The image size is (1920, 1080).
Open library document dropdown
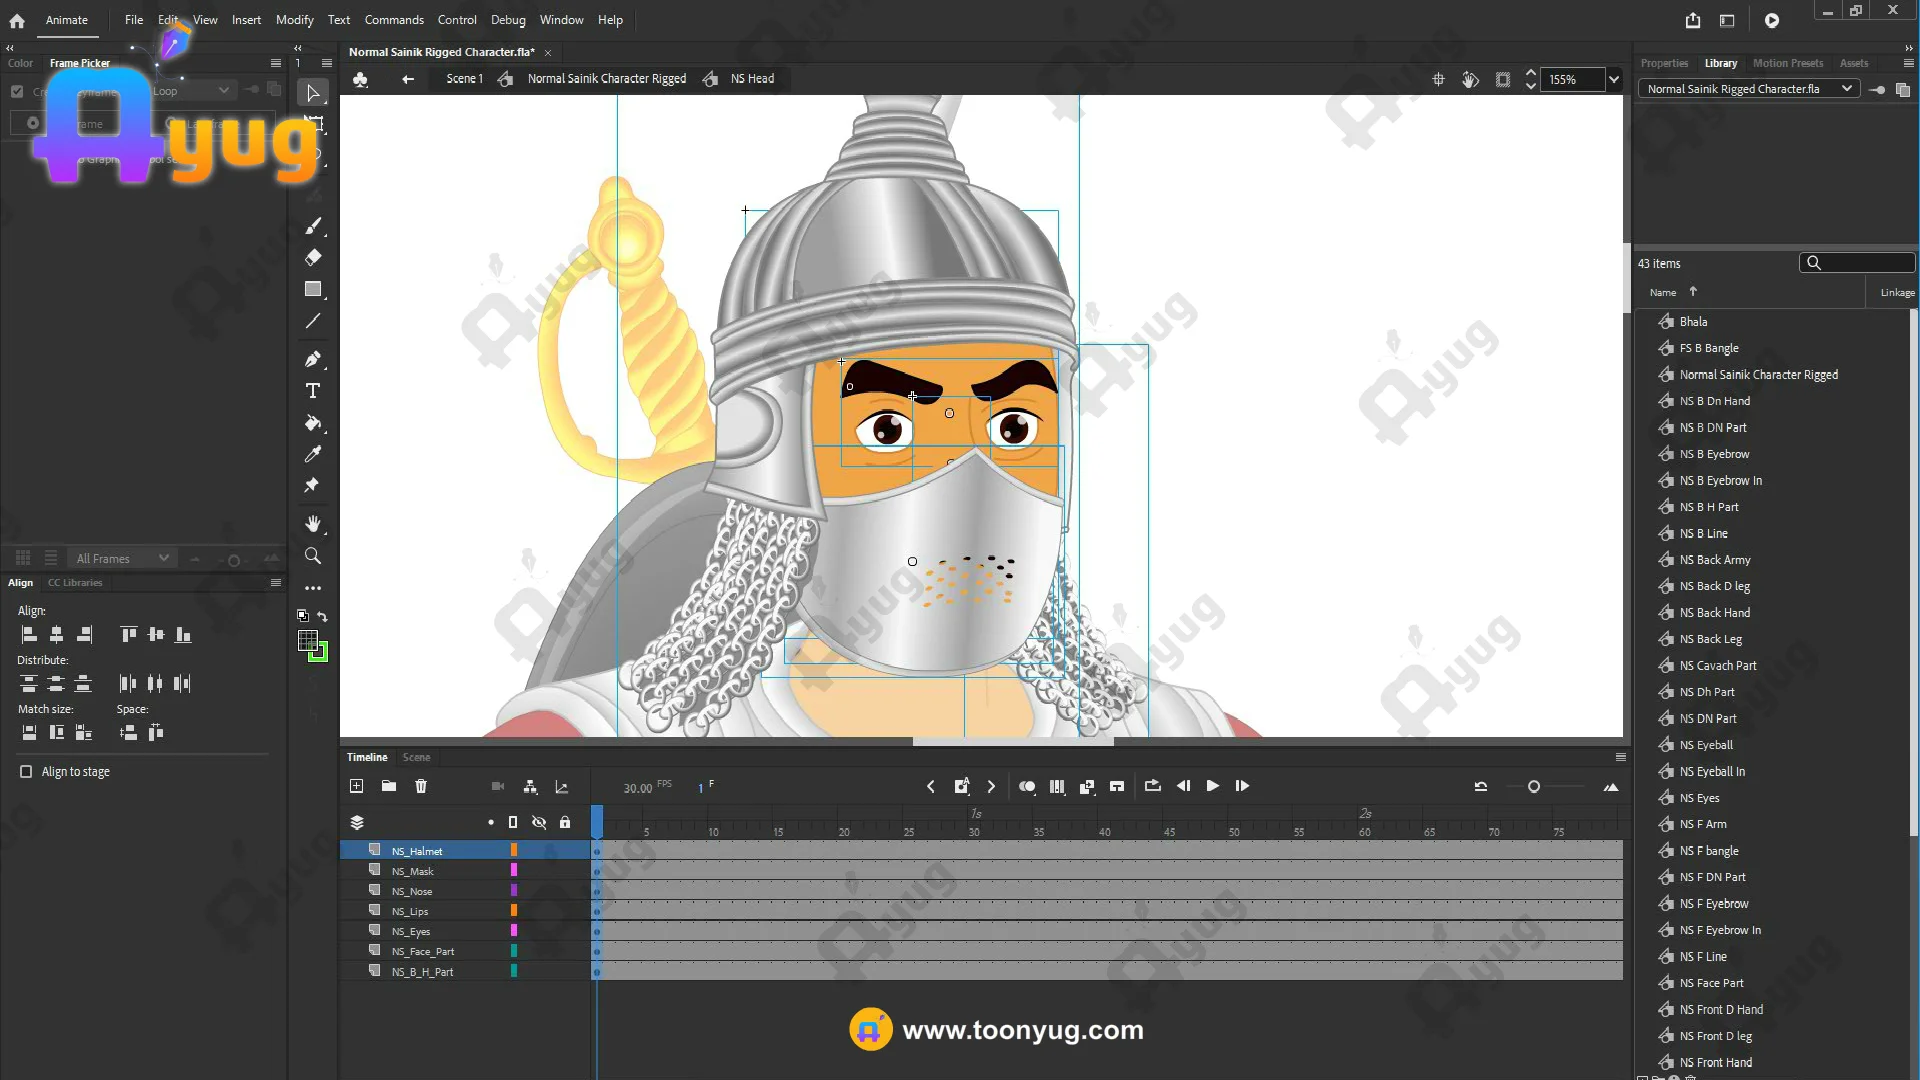point(1846,89)
